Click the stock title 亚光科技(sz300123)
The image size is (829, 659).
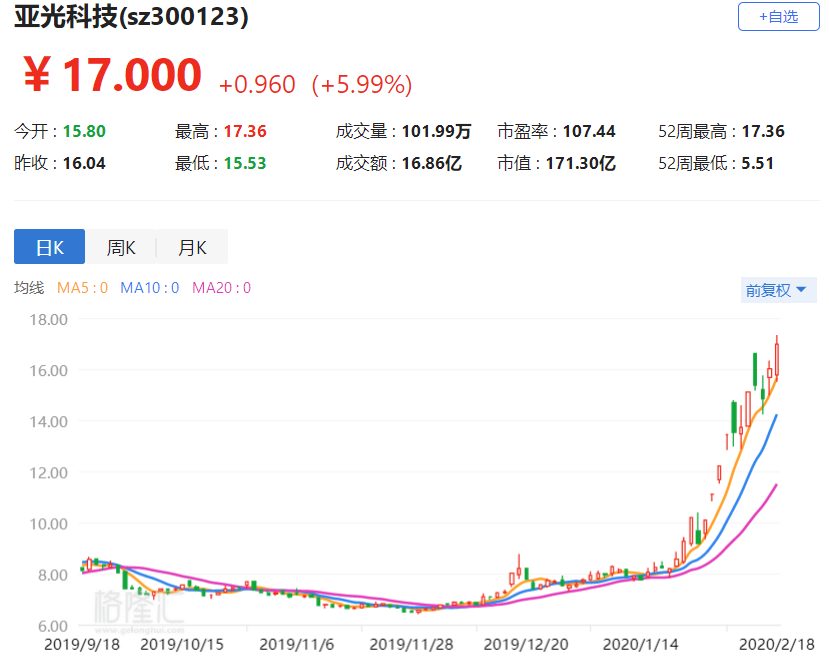tap(131, 17)
